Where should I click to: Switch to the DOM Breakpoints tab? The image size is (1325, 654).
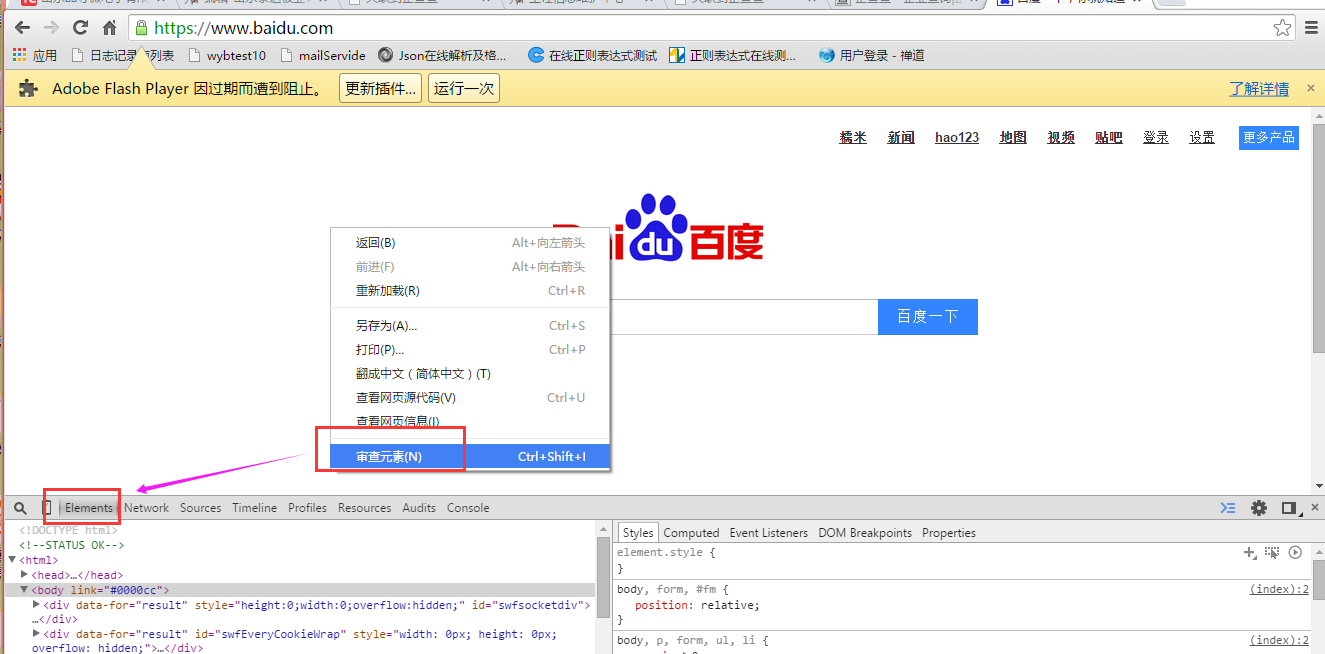coord(865,533)
